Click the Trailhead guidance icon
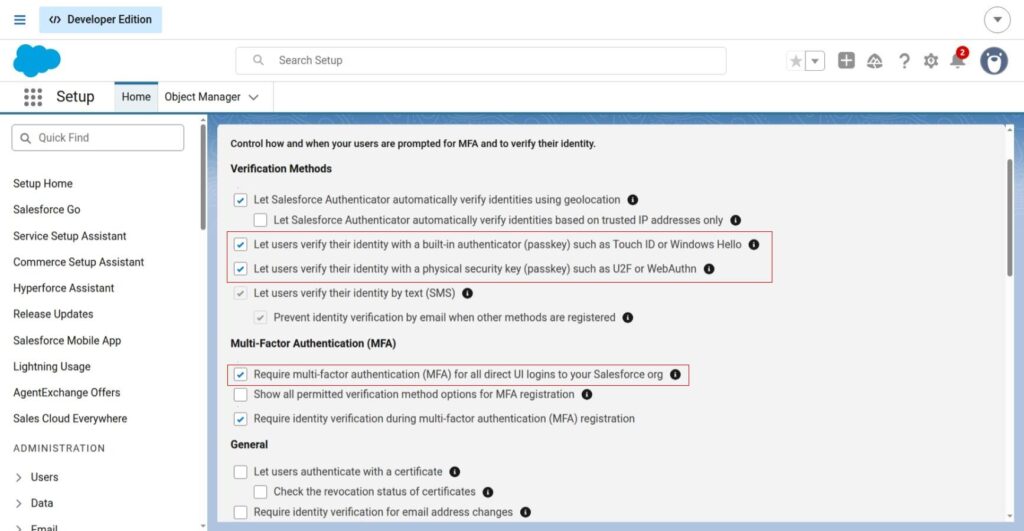 874,61
